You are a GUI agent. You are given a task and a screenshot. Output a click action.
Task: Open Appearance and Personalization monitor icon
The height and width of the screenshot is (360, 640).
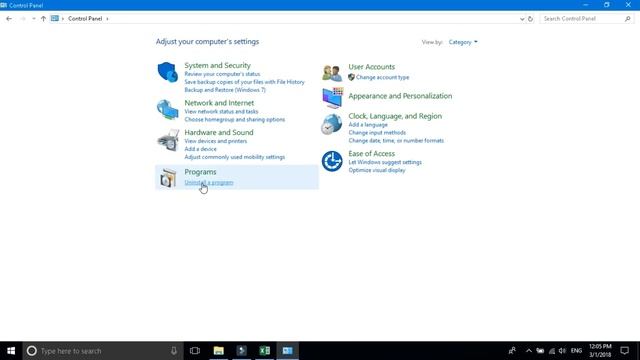click(x=332, y=98)
